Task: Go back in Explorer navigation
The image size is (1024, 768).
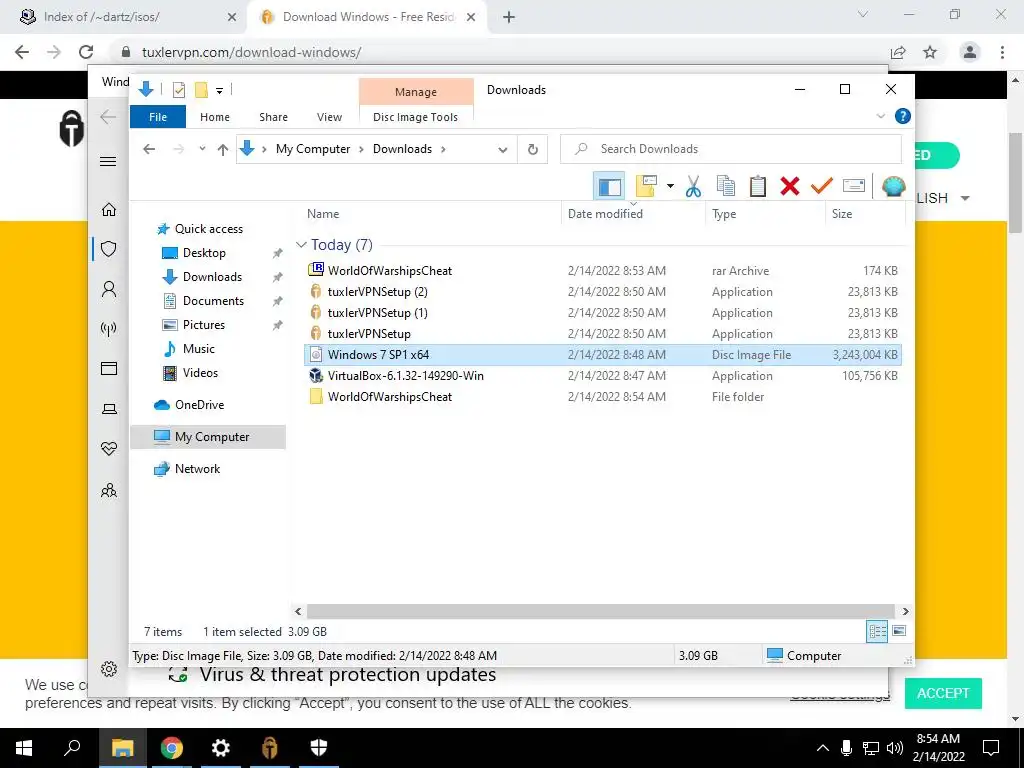Action: tap(149, 149)
